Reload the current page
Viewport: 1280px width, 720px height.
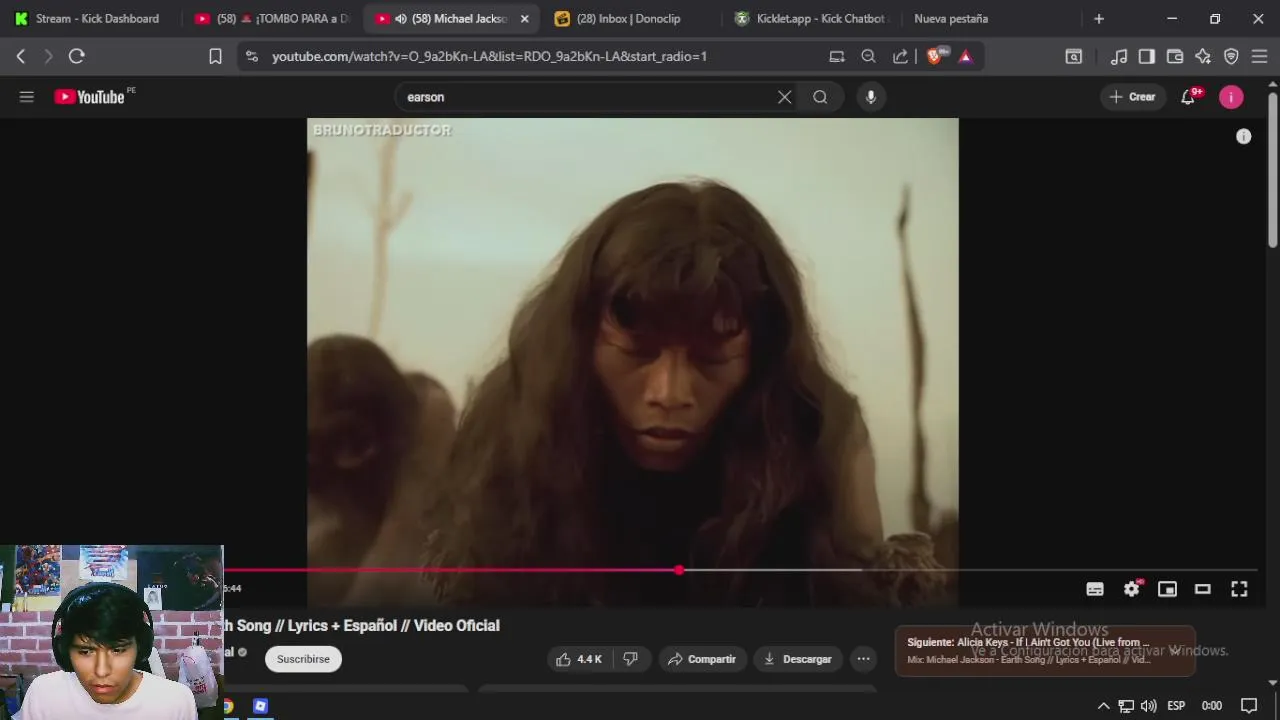tap(76, 56)
